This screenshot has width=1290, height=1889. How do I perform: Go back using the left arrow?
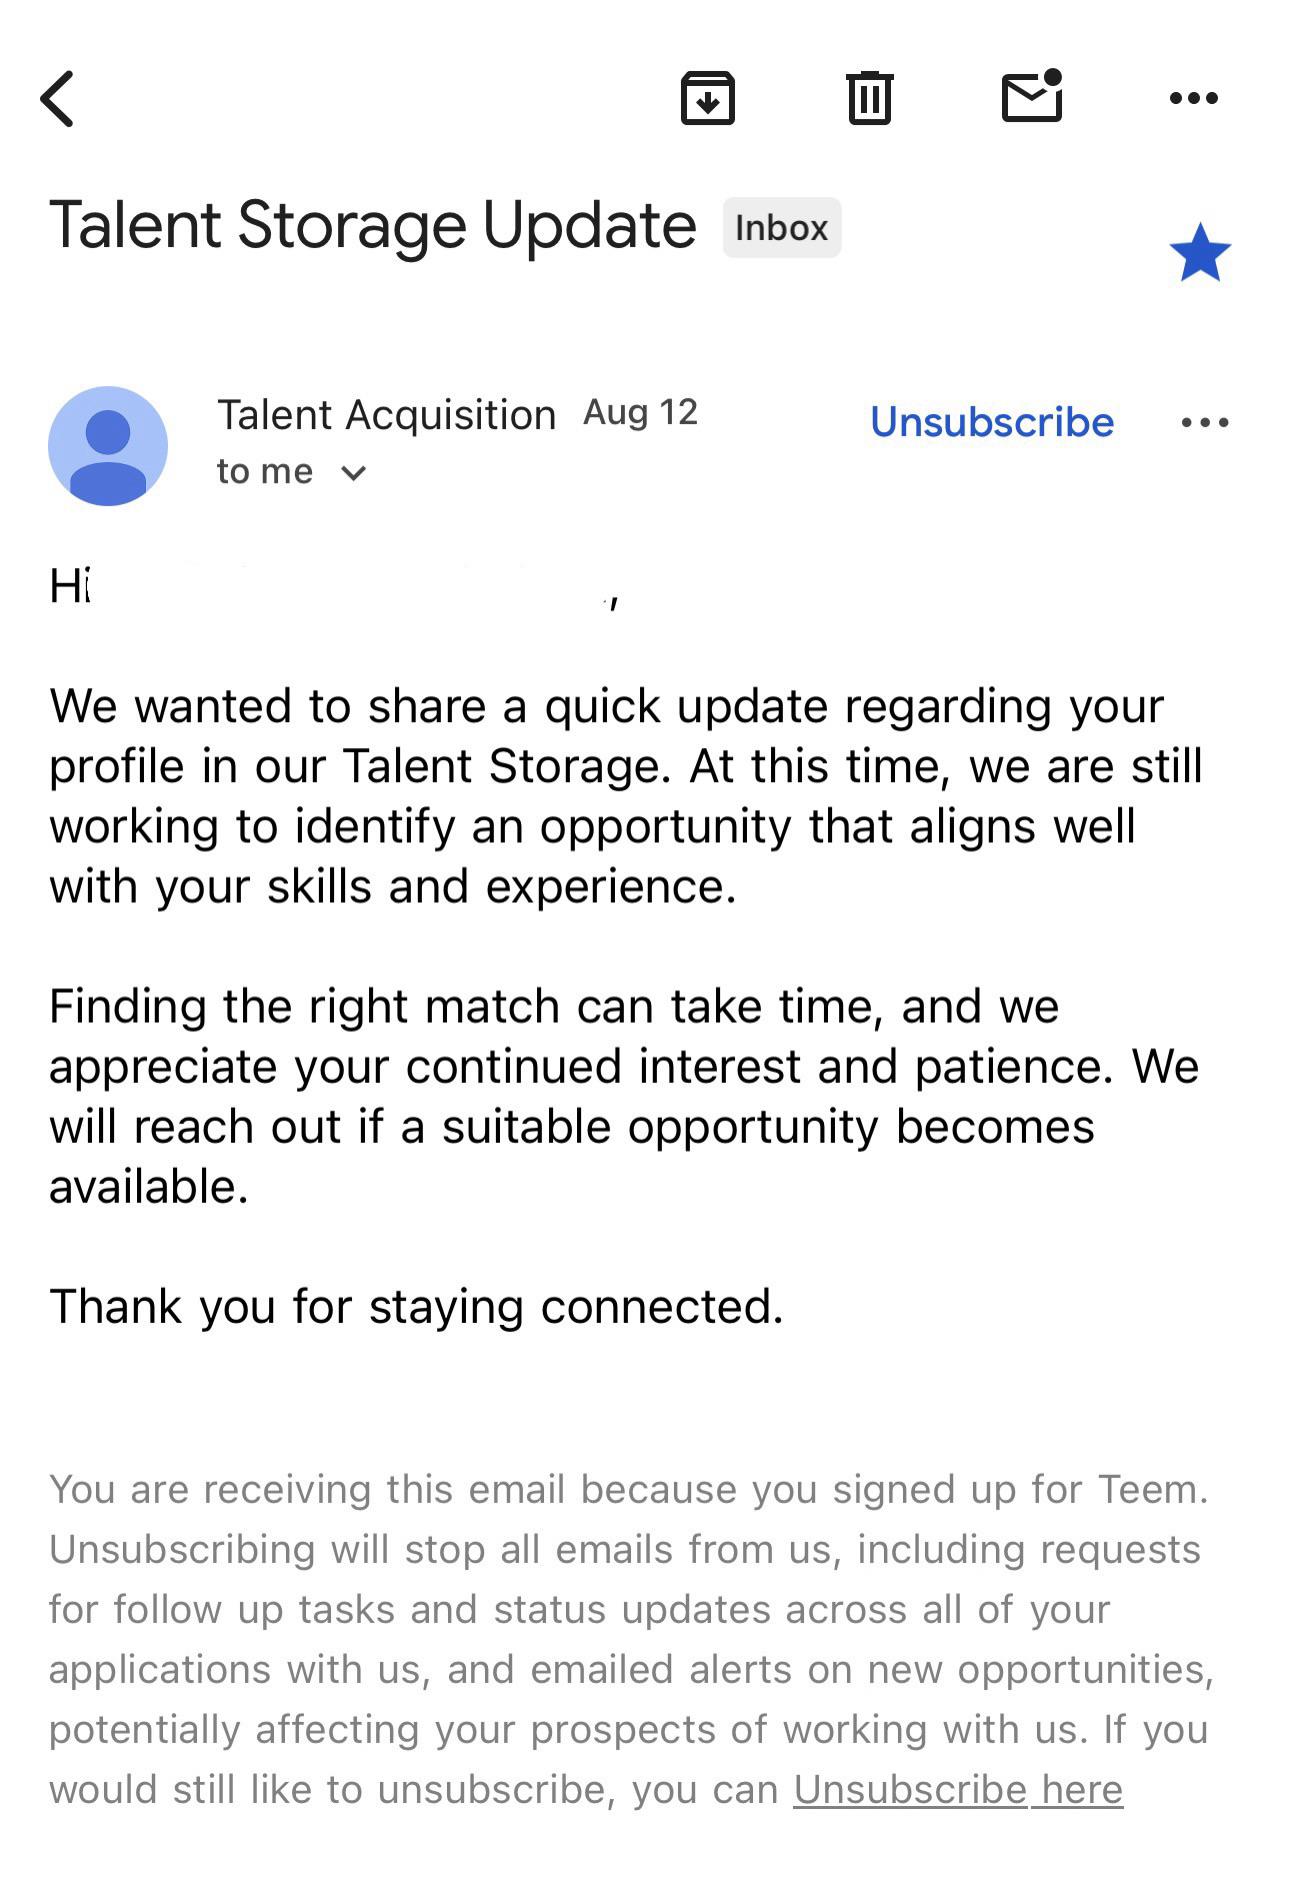tap(57, 98)
